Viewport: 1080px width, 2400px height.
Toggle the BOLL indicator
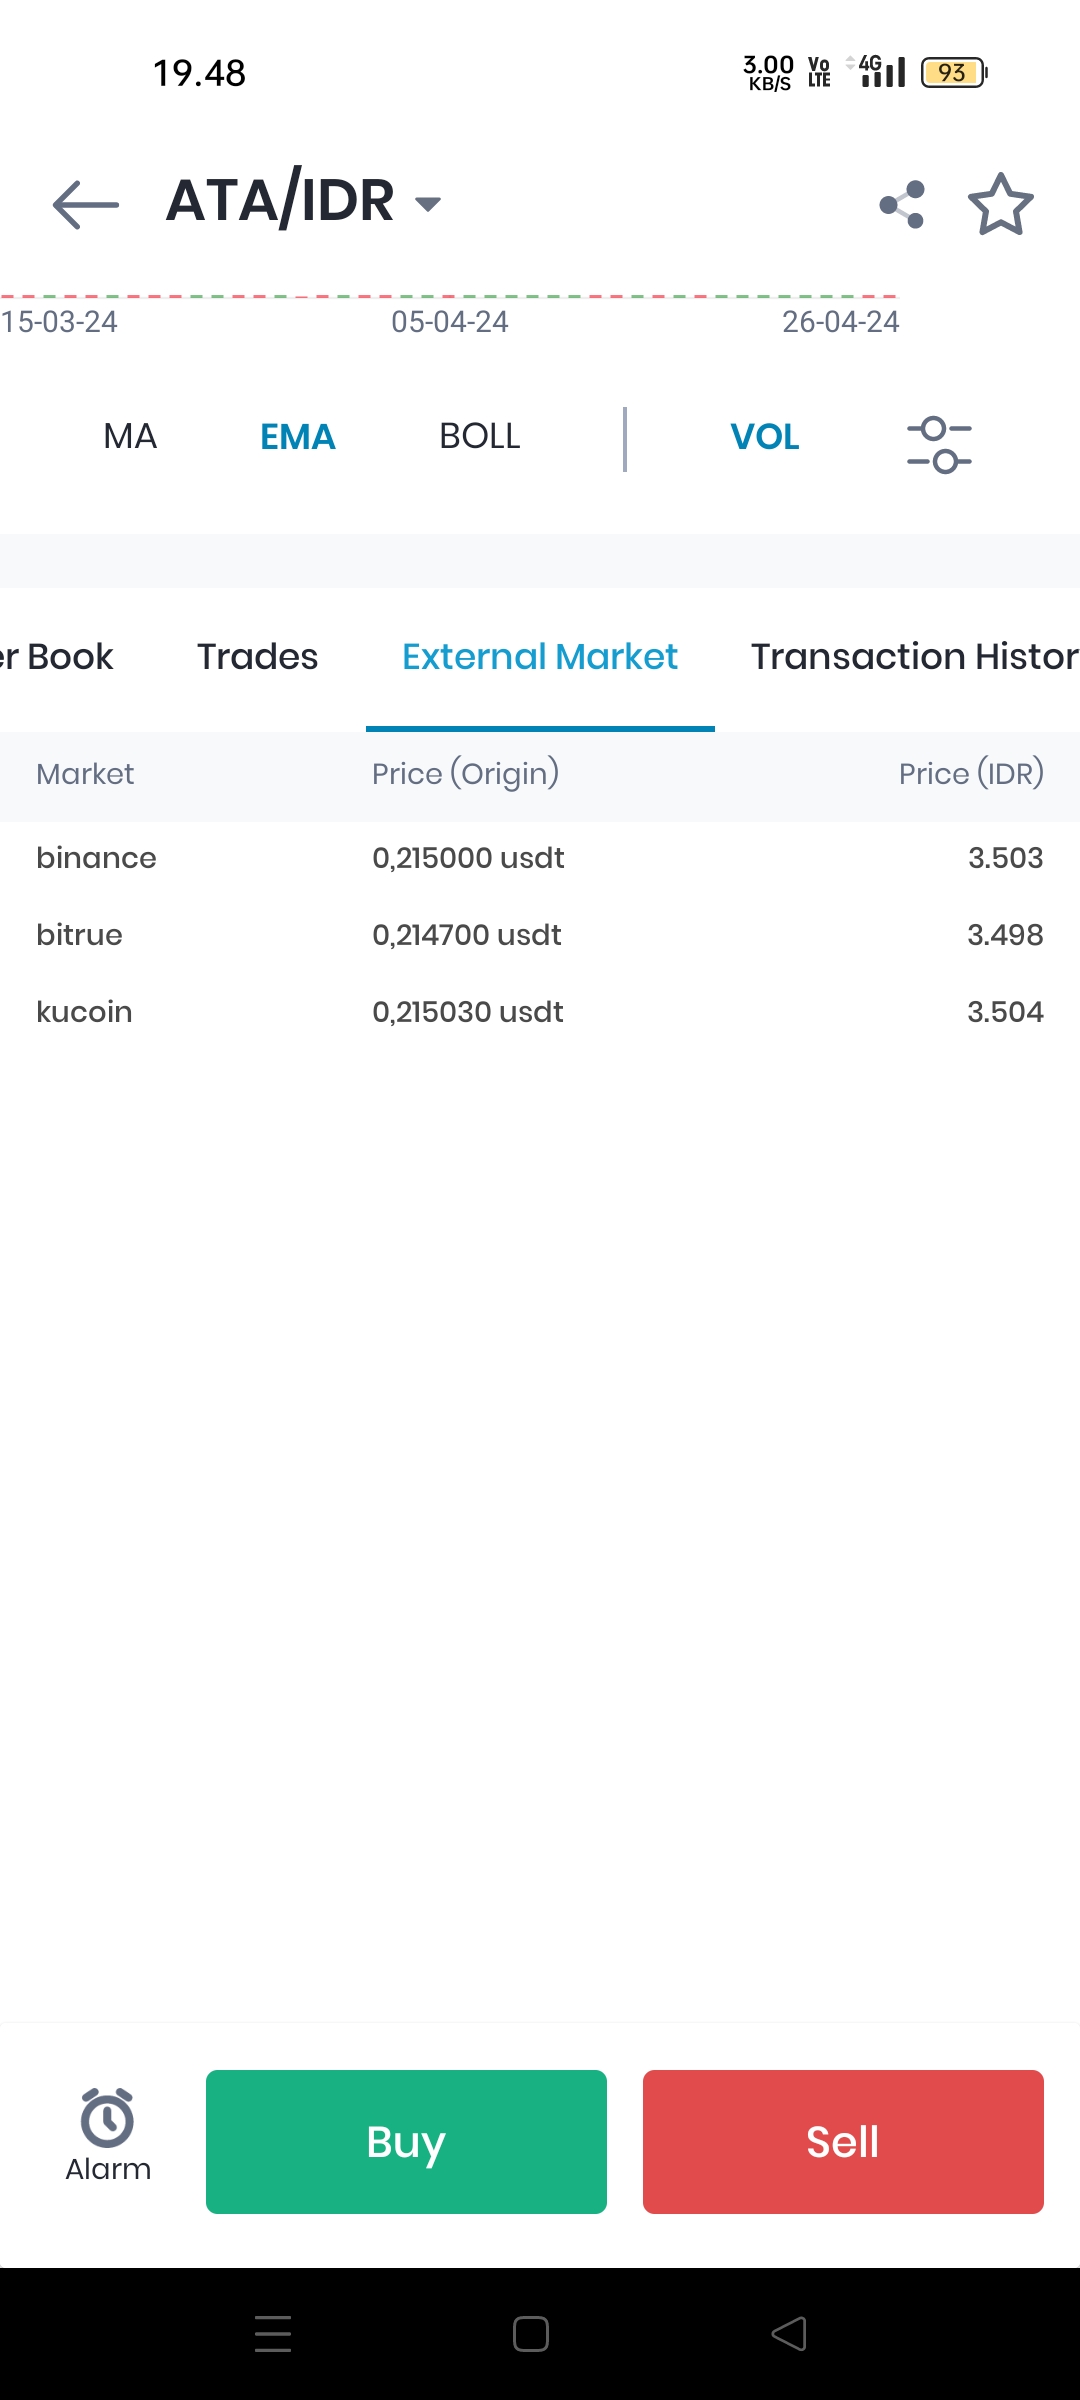(480, 437)
